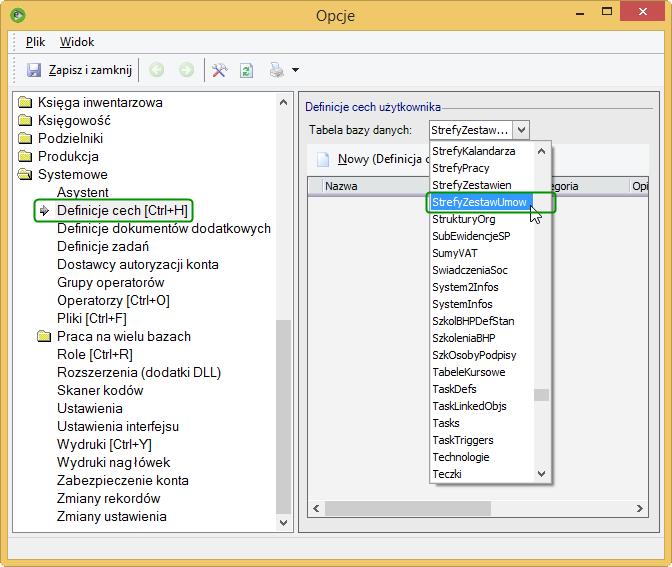Select Definicje dokumentów dodatkowych
This screenshot has width=672, height=567.
[x=164, y=228]
